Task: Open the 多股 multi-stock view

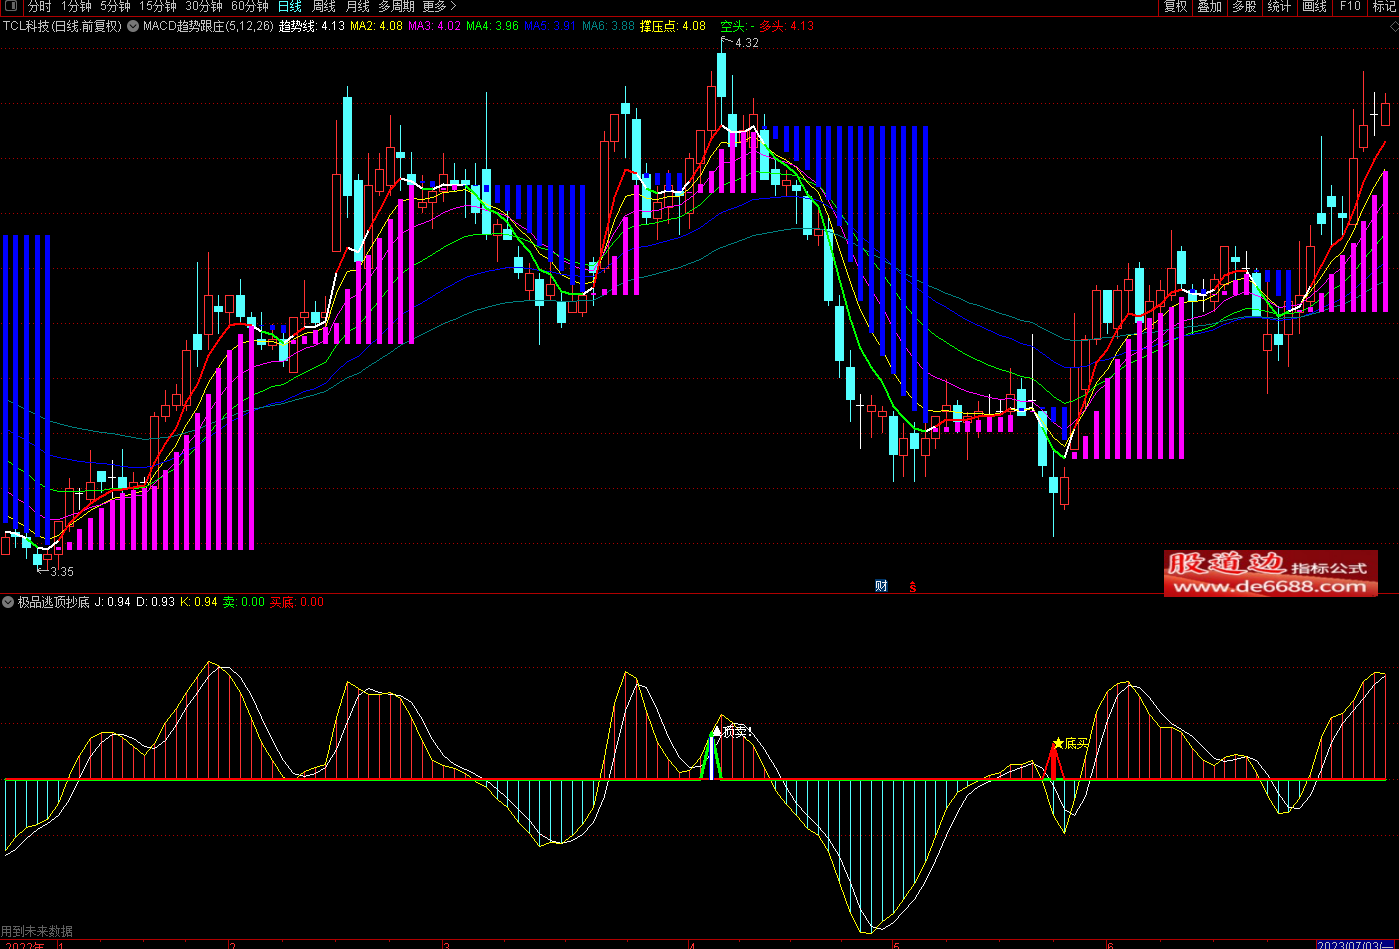Action: [x=1244, y=7]
